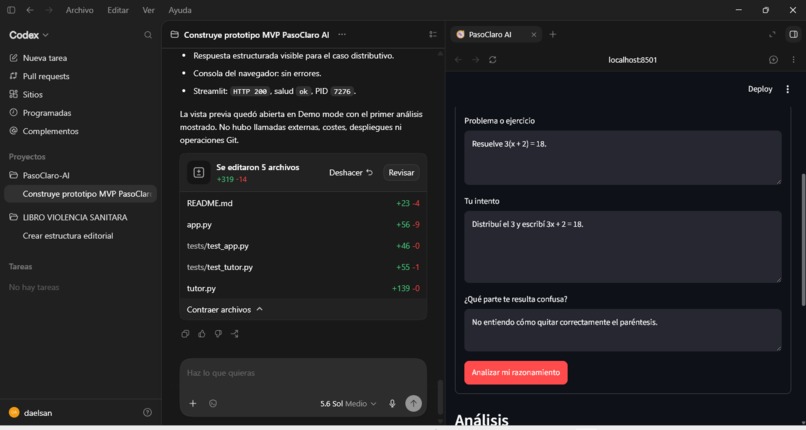This screenshot has width=806, height=430.
Task: Open Crear estructura editorial task
Action: tap(68, 236)
